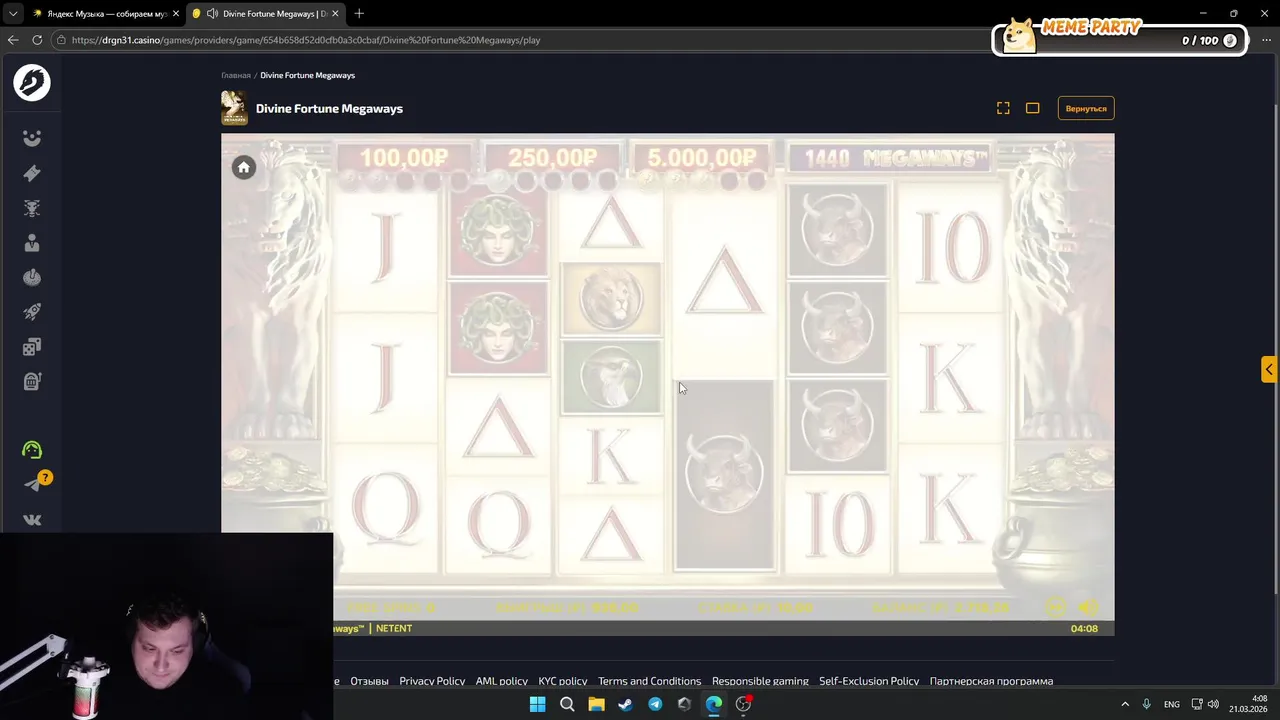
Task: Open support headset icon
Action: tap(32, 450)
